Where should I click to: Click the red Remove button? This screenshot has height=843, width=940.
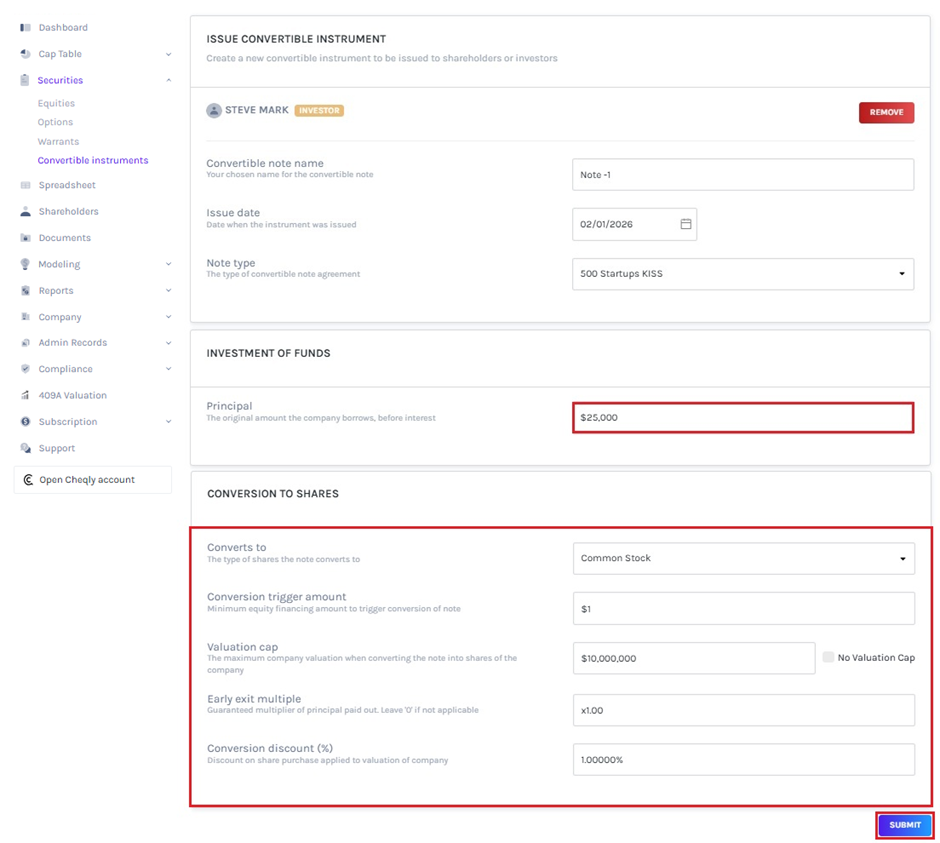click(x=886, y=112)
